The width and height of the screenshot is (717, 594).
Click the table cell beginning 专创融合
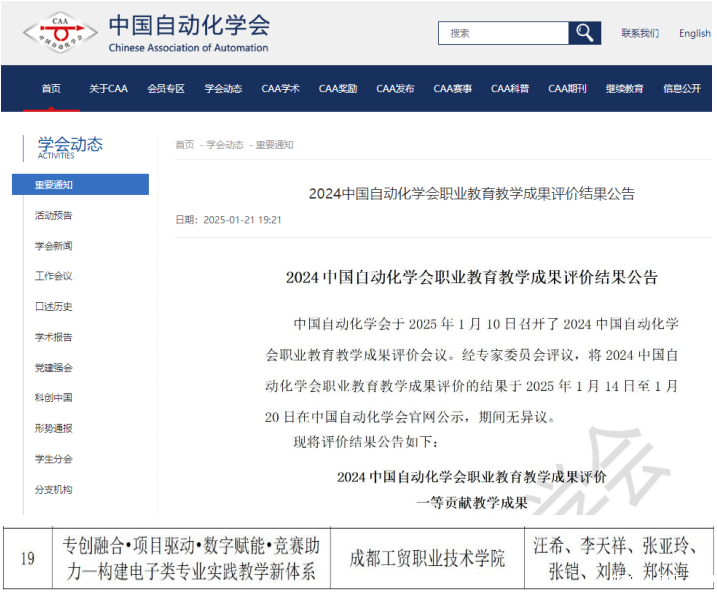pos(191,558)
